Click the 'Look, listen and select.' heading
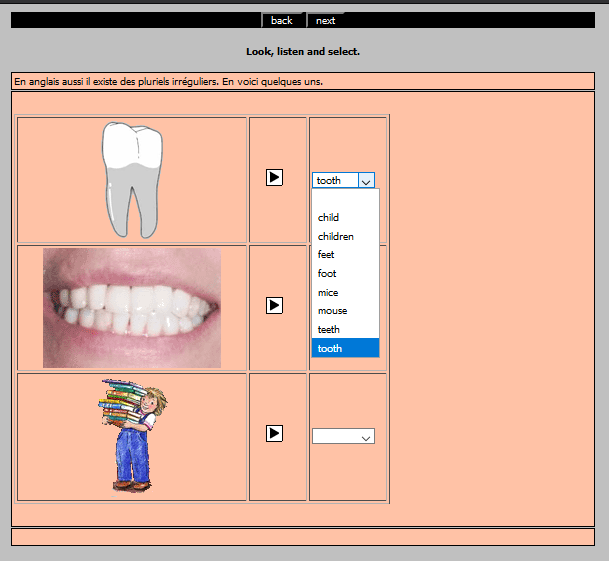The height and width of the screenshot is (561, 609). point(303,51)
